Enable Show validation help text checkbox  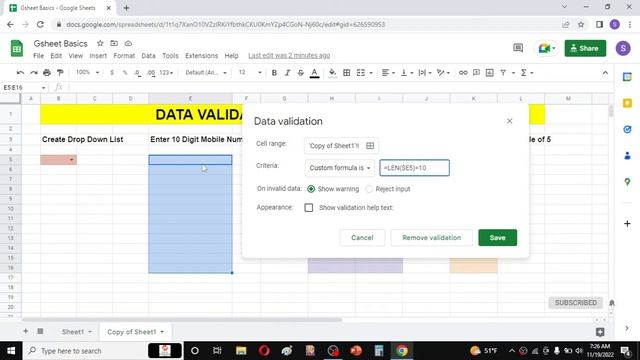[309, 208]
